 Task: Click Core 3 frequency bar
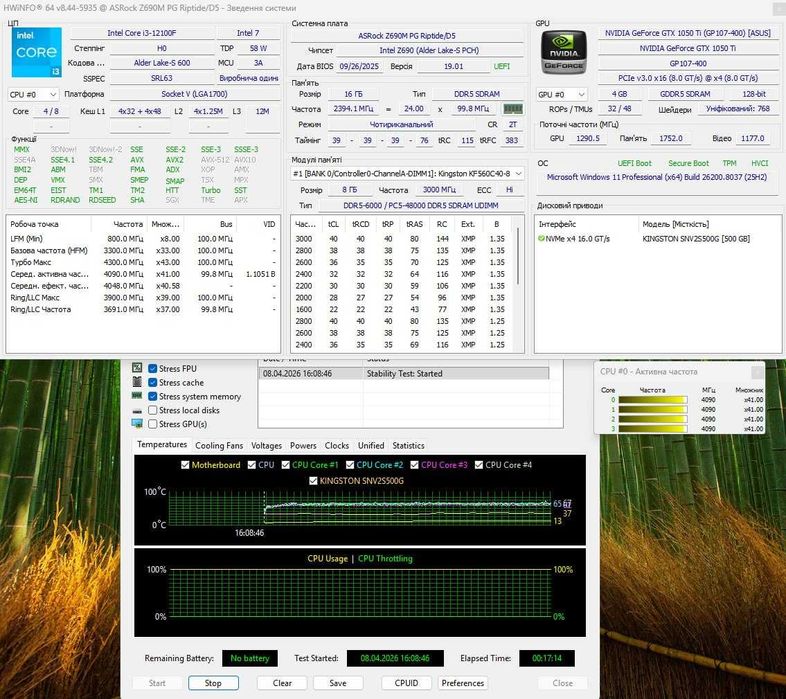pos(652,429)
